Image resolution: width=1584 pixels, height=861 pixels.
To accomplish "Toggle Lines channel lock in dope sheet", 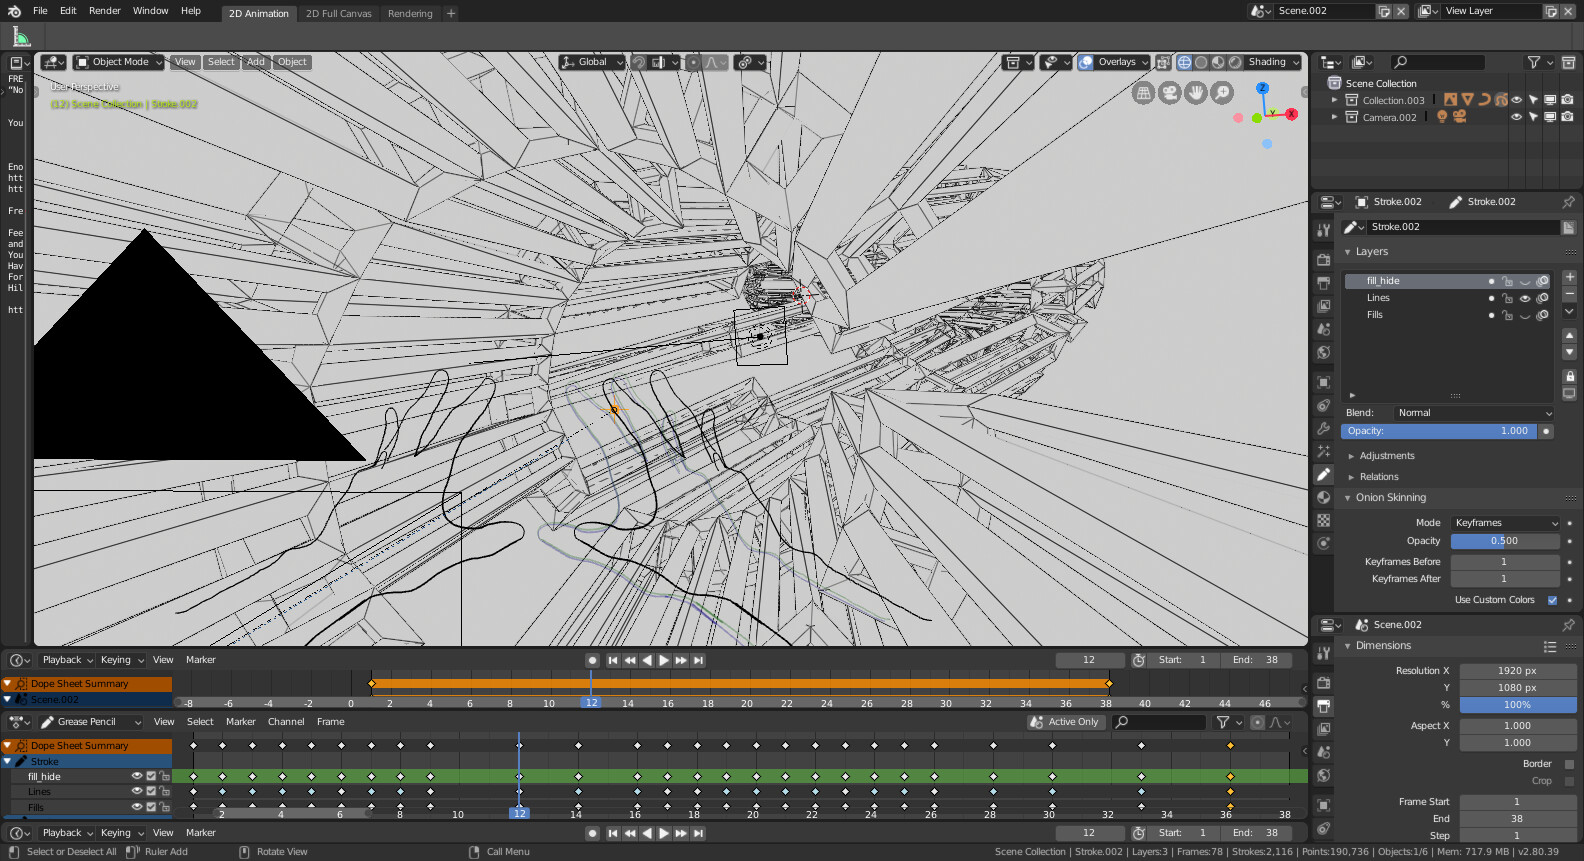I will (x=165, y=791).
